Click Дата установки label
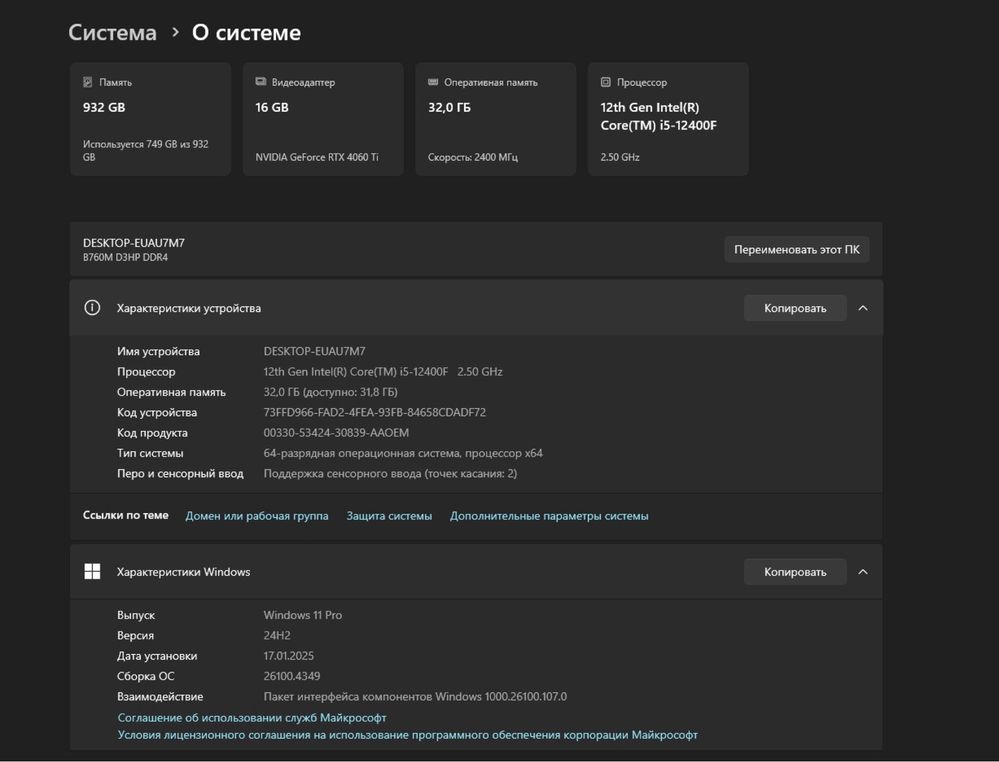Viewport: 999px width, 762px height. pos(157,656)
